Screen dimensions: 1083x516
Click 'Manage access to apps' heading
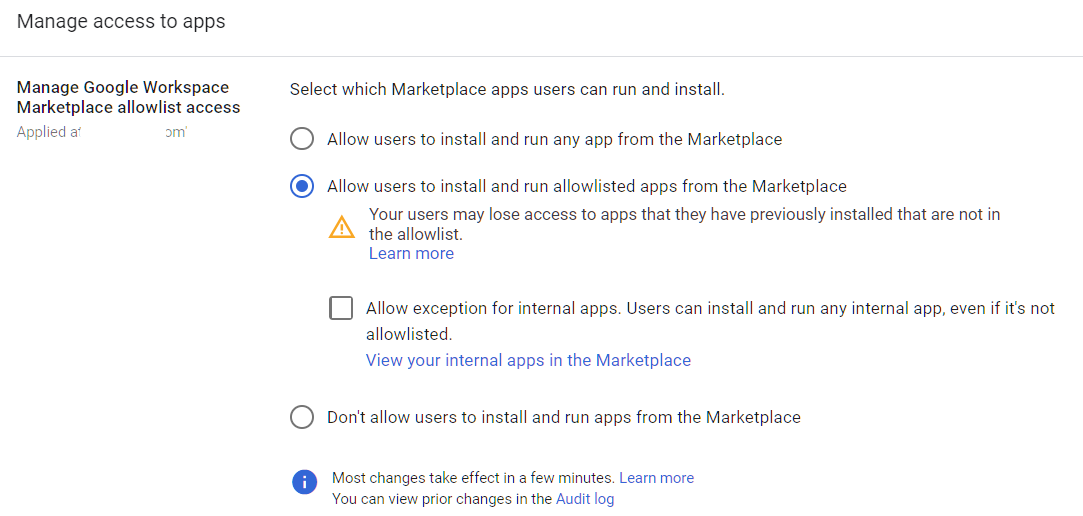click(121, 21)
